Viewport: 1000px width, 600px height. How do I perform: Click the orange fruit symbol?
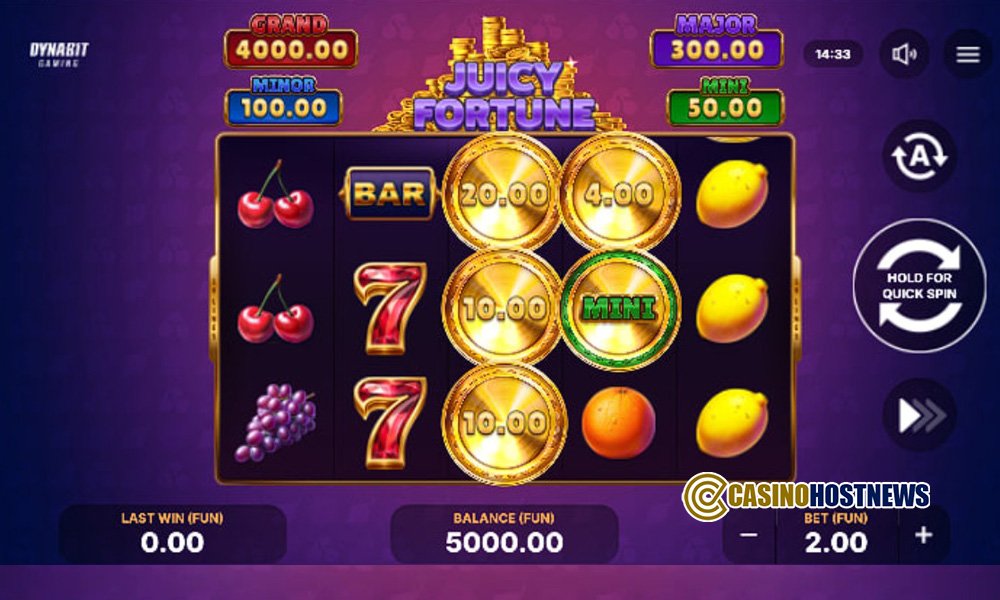coord(619,422)
